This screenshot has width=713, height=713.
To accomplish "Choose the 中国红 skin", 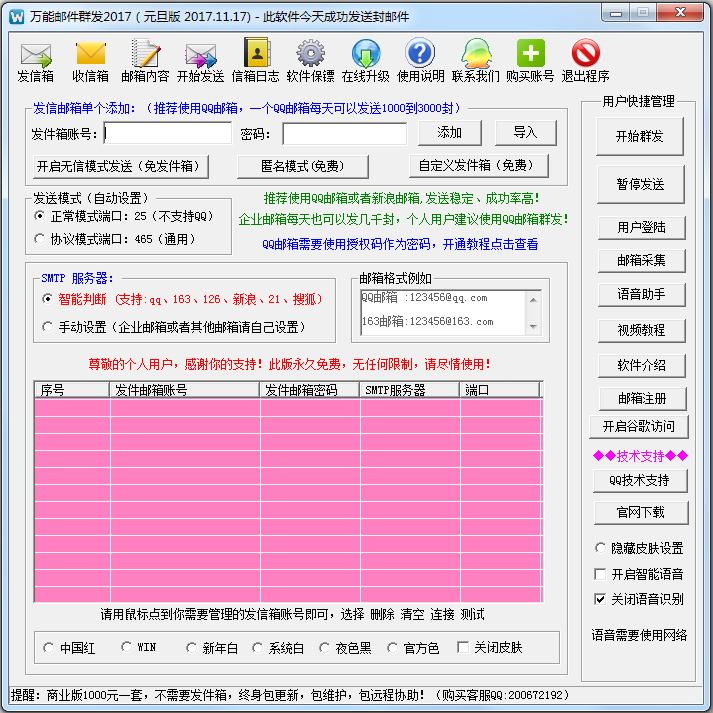I will tap(48, 648).
